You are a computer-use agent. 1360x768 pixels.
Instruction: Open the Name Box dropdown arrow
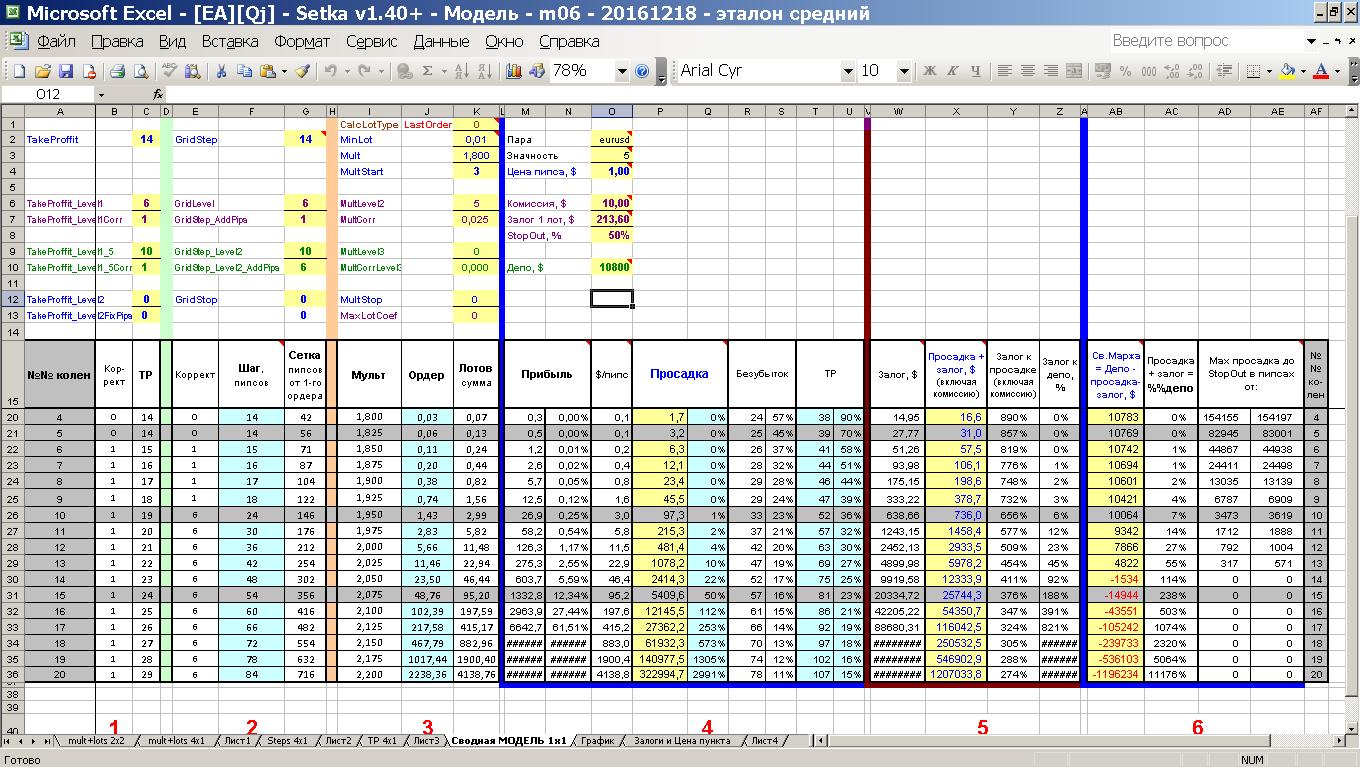click(x=100, y=95)
